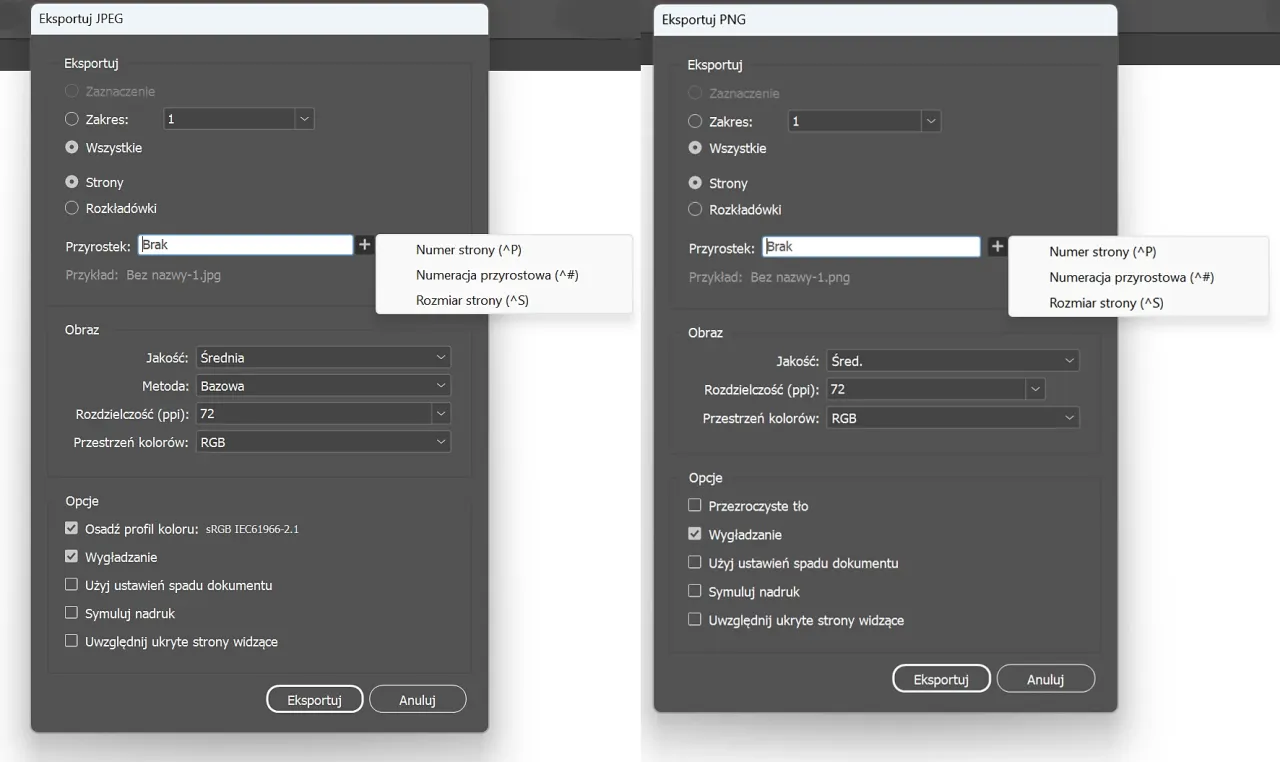Toggle Wygładzanie in the PNG export dialog
Screen dimensions: 1280x762
click(695, 535)
